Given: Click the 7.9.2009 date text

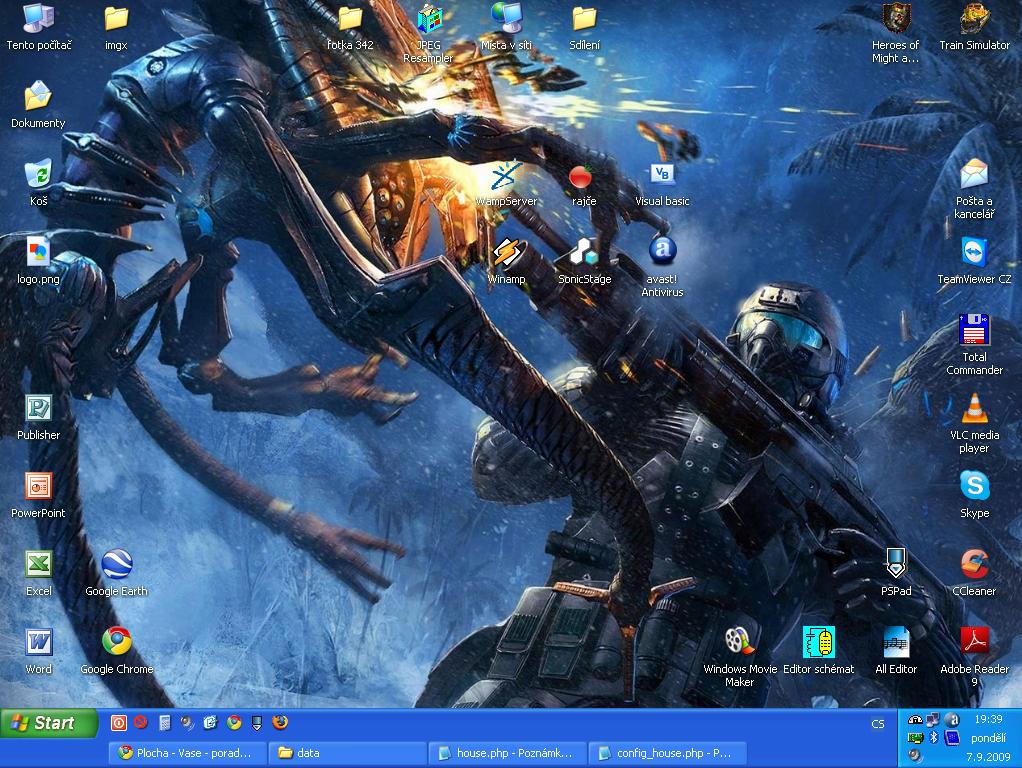Looking at the screenshot, I should tap(987, 757).
